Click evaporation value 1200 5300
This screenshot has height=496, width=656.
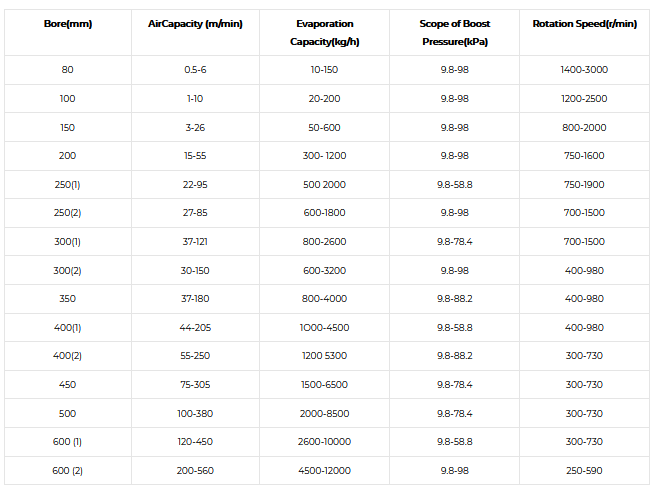pyautogui.click(x=324, y=356)
